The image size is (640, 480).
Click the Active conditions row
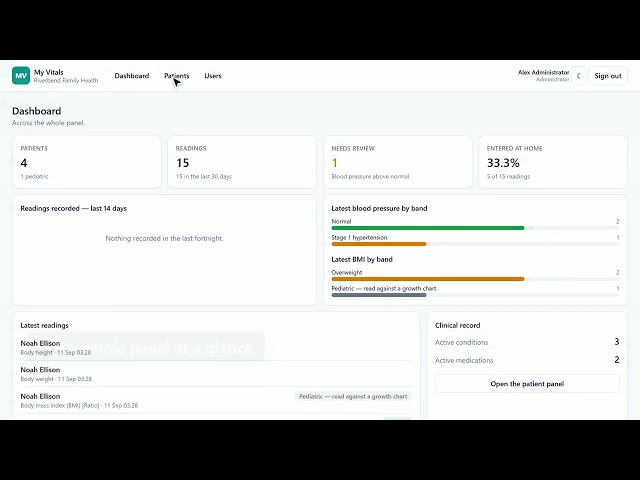(x=527, y=342)
